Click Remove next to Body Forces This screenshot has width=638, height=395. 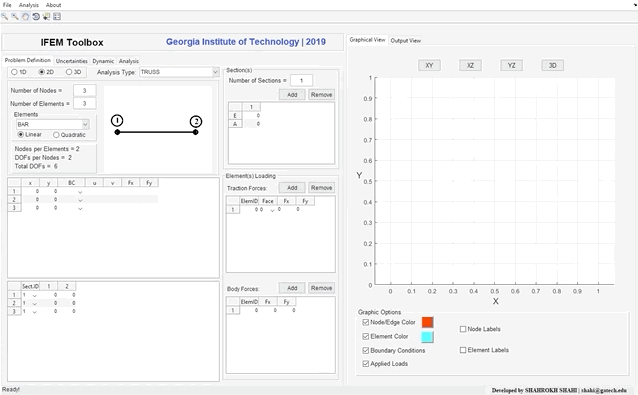click(321, 288)
